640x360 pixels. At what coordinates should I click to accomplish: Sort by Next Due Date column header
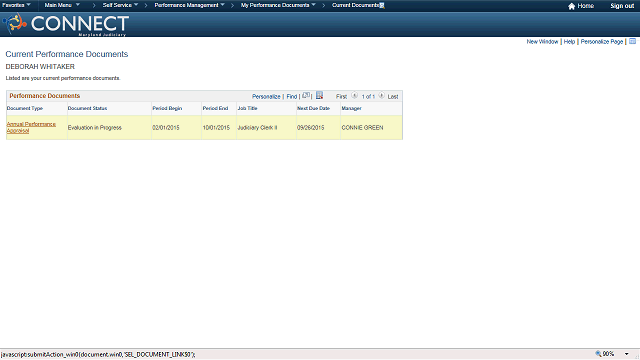pos(313,109)
